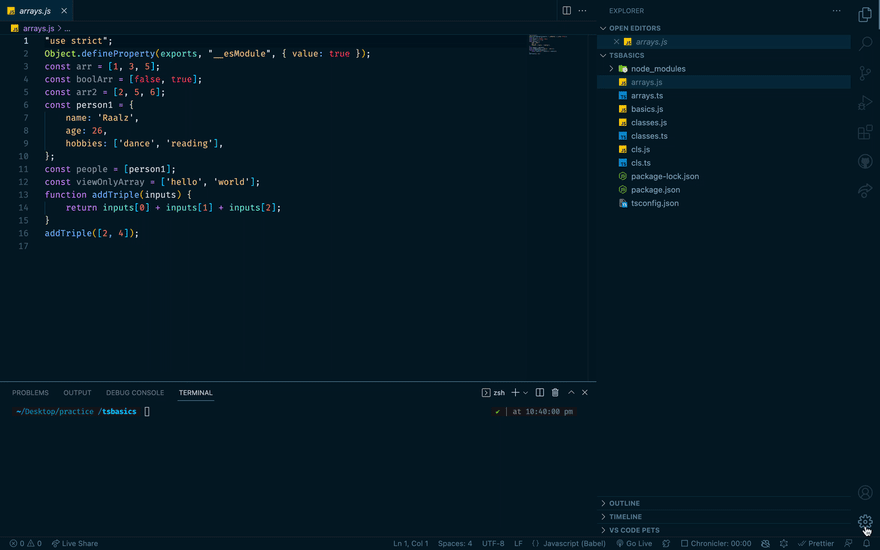Create a new terminal with plus icon
880x550 pixels.
pyautogui.click(x=515, y=392)
